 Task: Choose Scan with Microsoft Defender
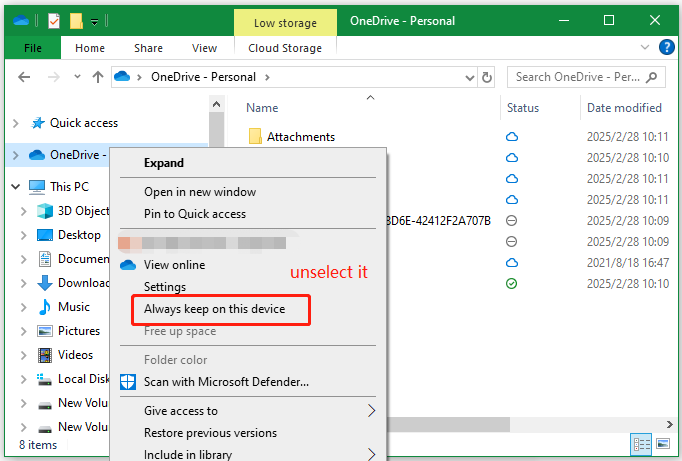click(226, 382)
